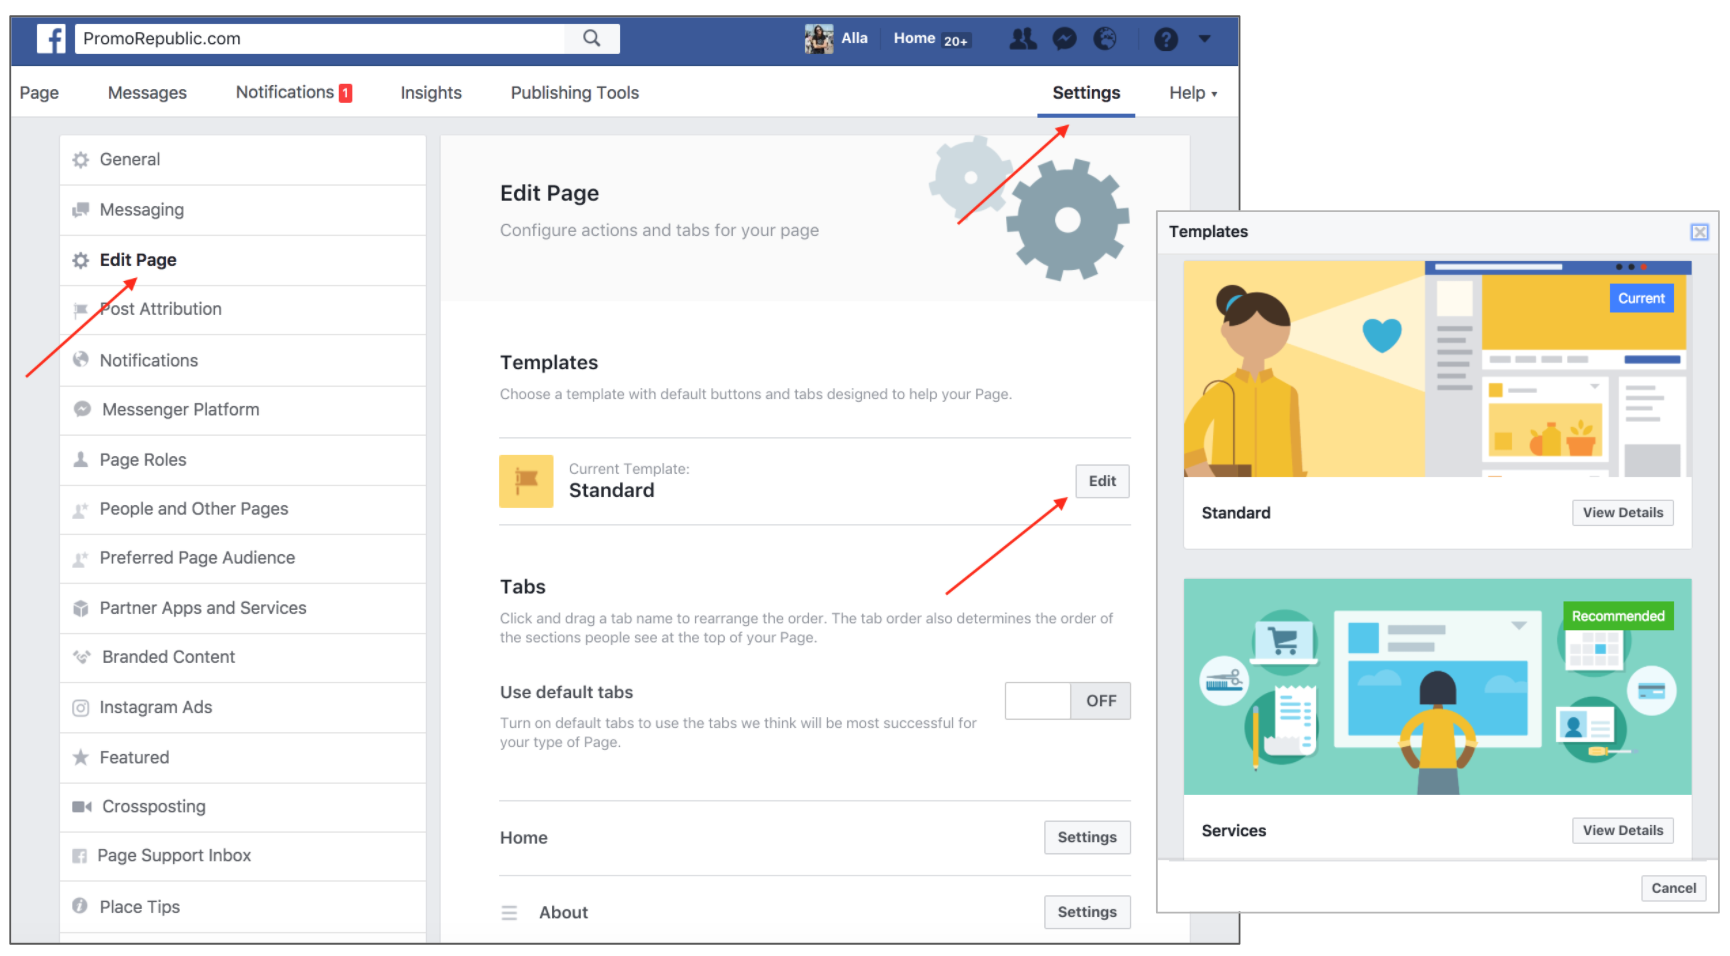Select the Standard template thumbnail
This screenshot has height=956, width=1730.
pos(1437,369)
